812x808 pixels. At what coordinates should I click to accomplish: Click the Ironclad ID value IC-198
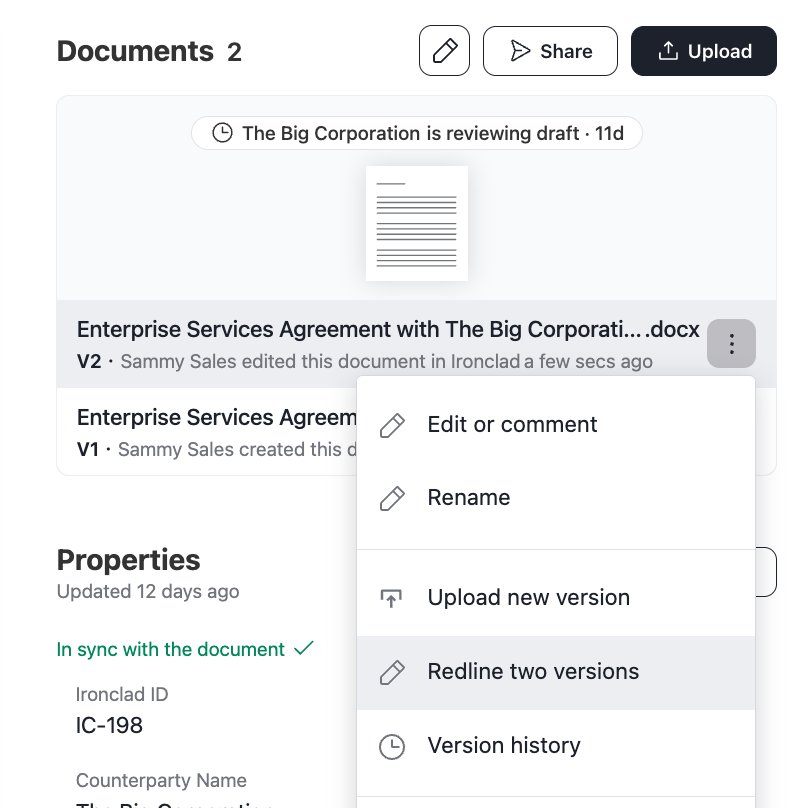click(109, 725)
